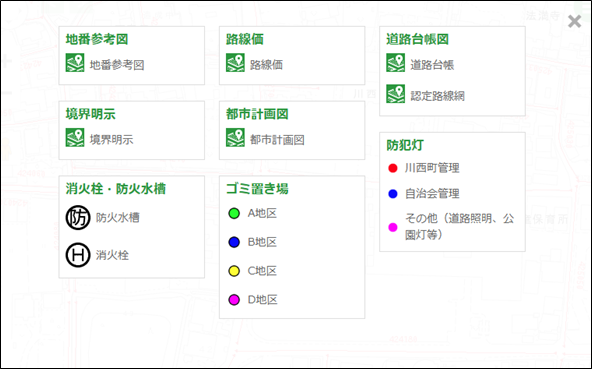Screen dimensions: 592x369
Task: Select the 川西町管理 text
Action: tap(432, 168)
